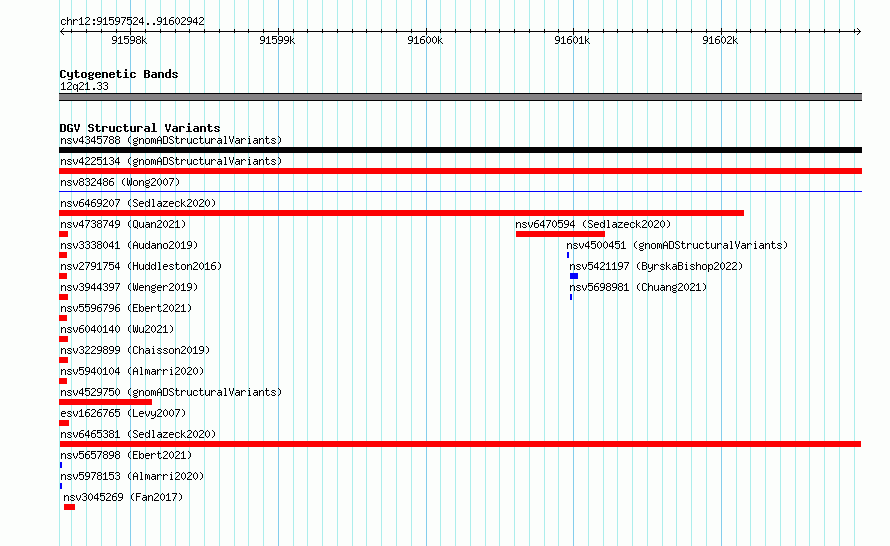Image resolution: width=890 pixels, height=546 pixels.
Task: Select the small red nsv3338041 bar
Action: point(63,255)
